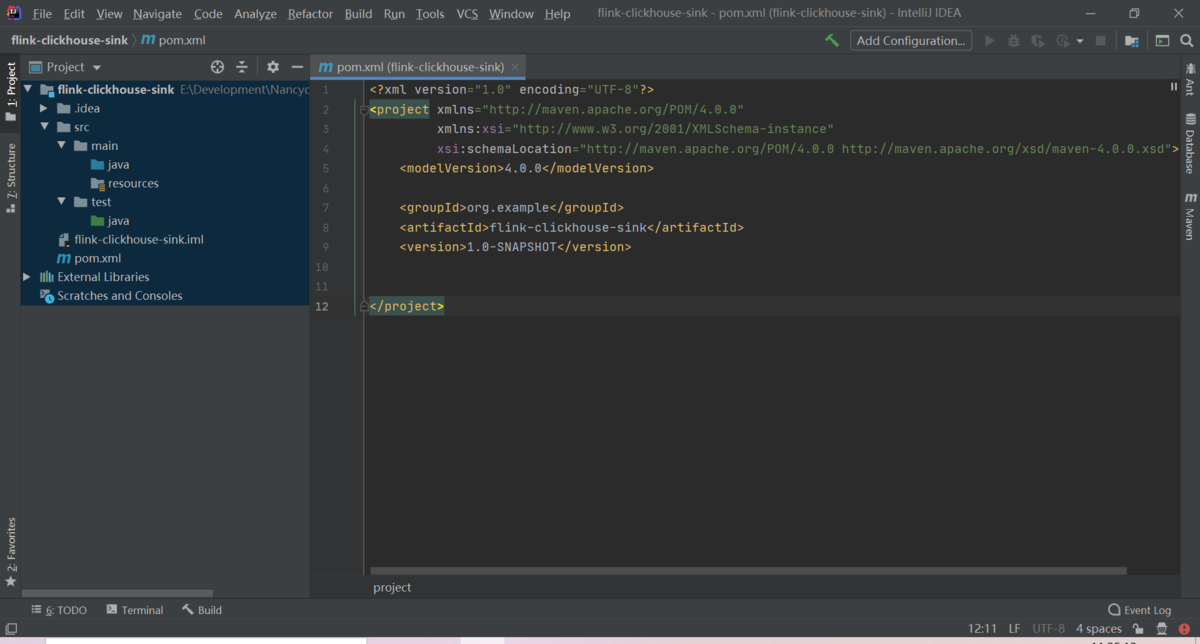Expand the External Libraries node arrow
Image resolution: width=1200 pixels, height=644 pixels.
(x=28, y=277)
